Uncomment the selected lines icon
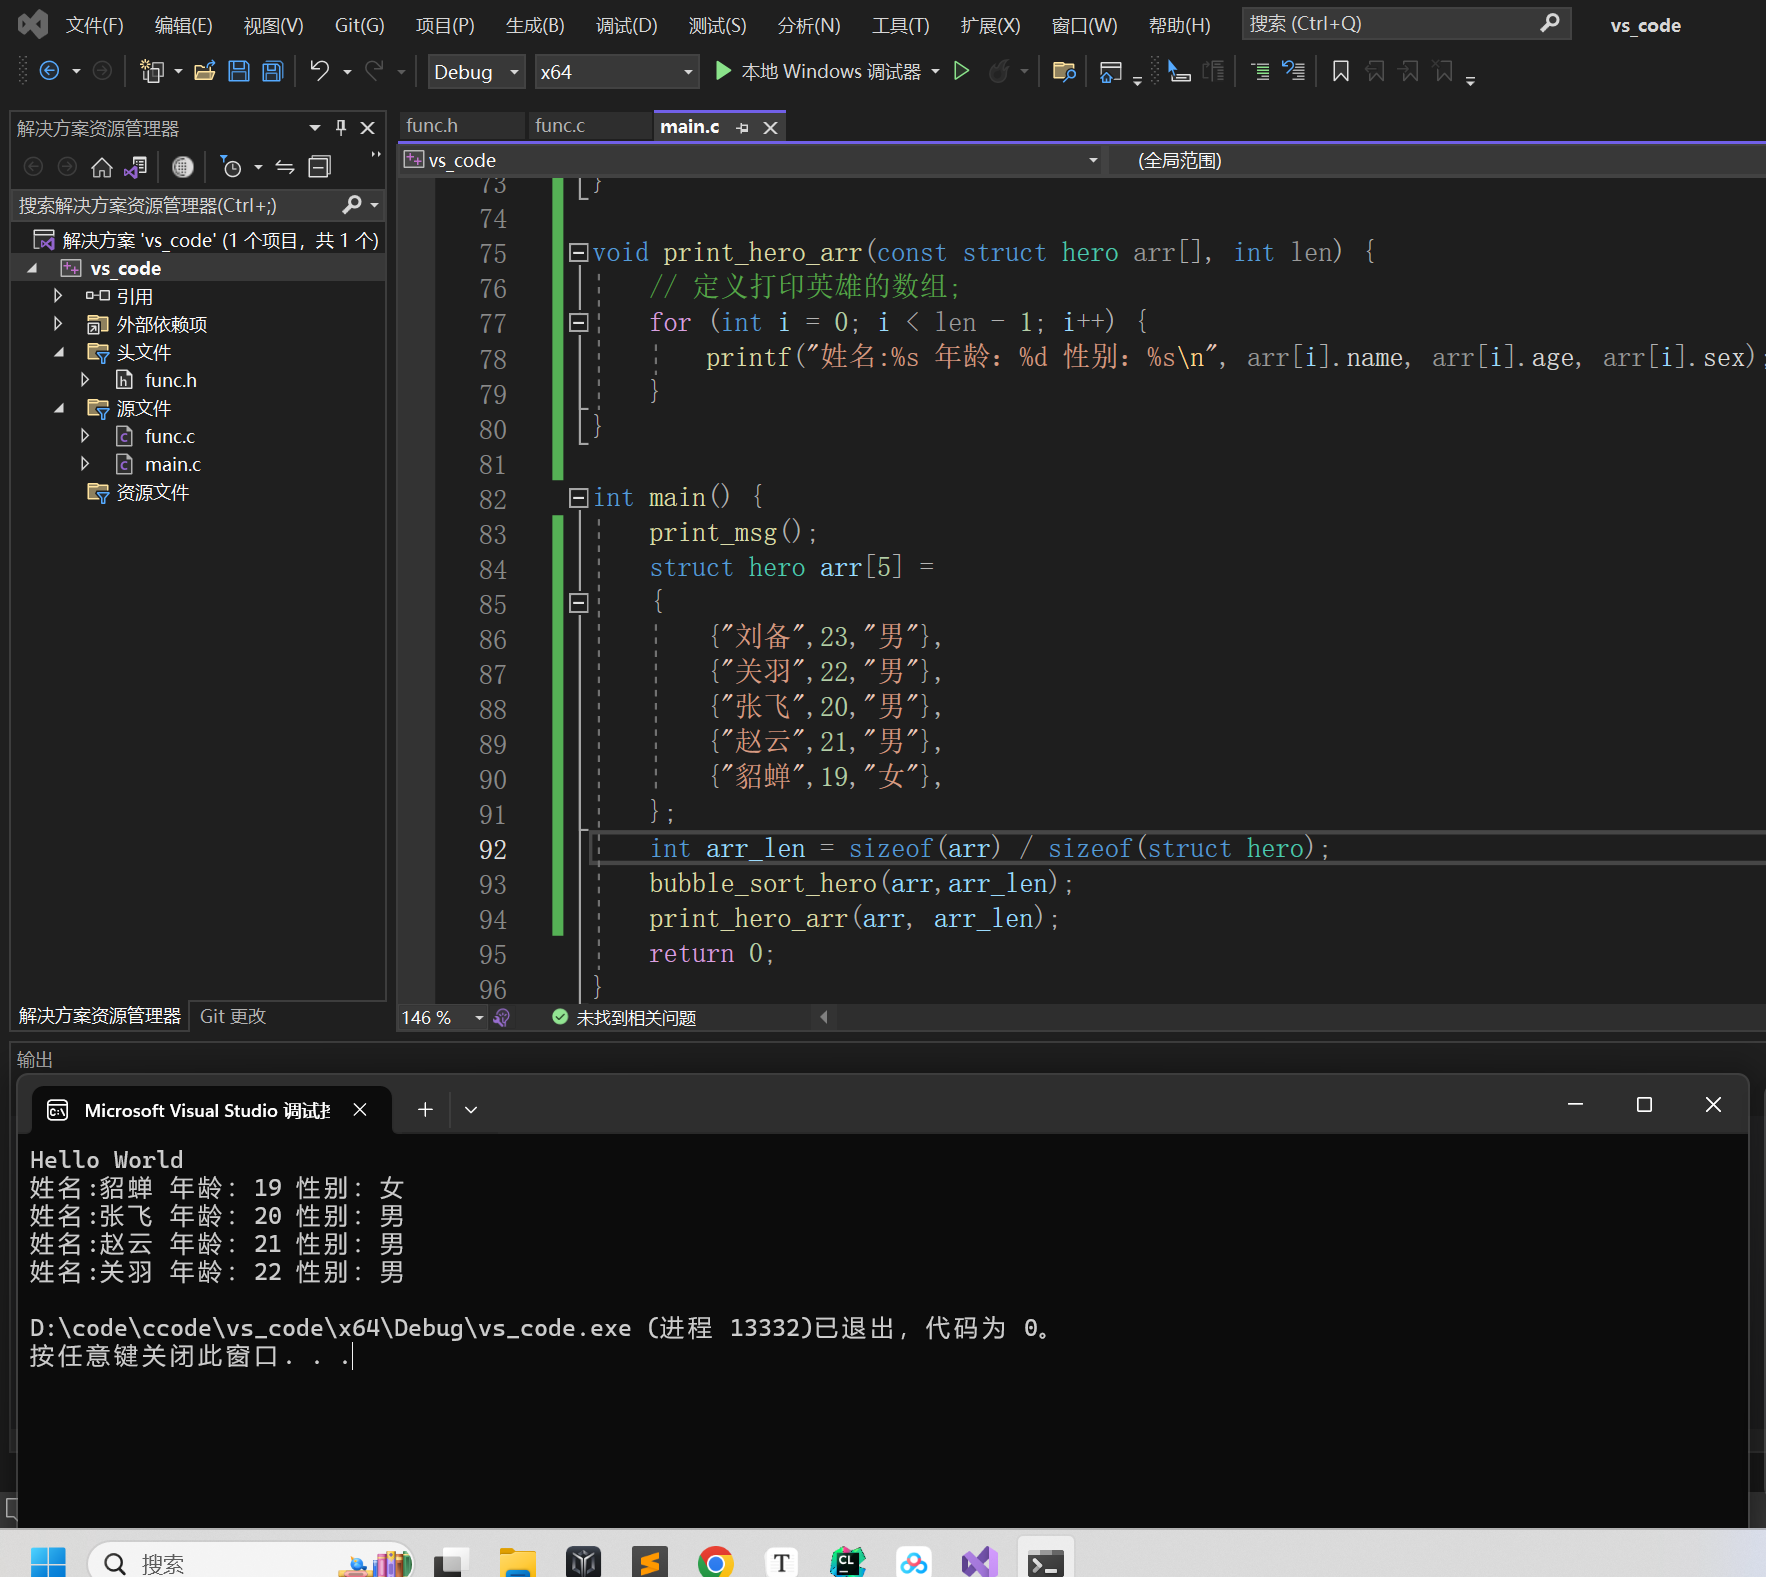 tap(1294, 71)
